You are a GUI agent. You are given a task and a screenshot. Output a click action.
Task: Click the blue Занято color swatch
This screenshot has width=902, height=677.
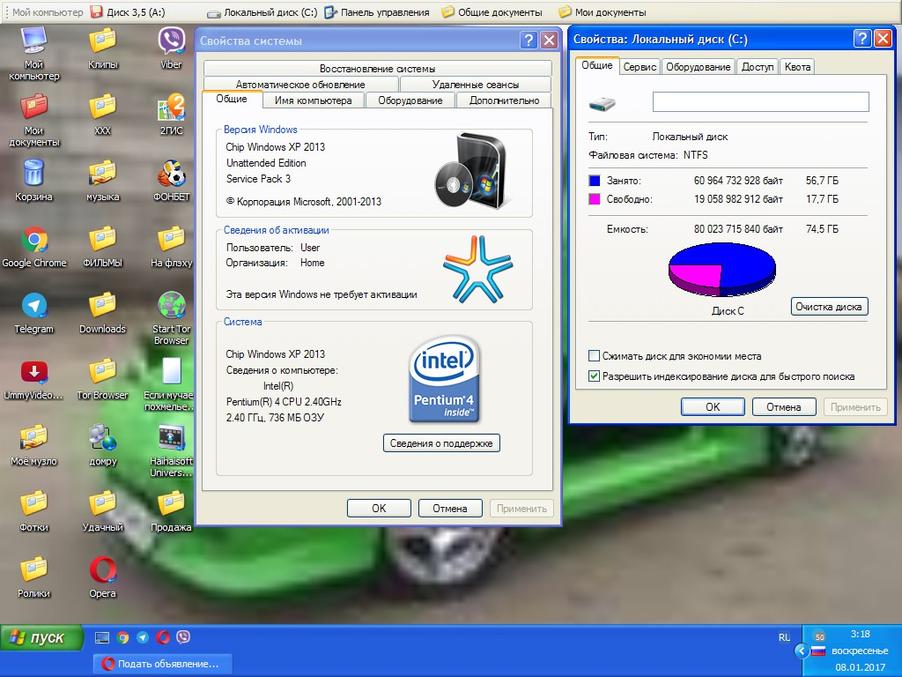(x=594, y=181)
